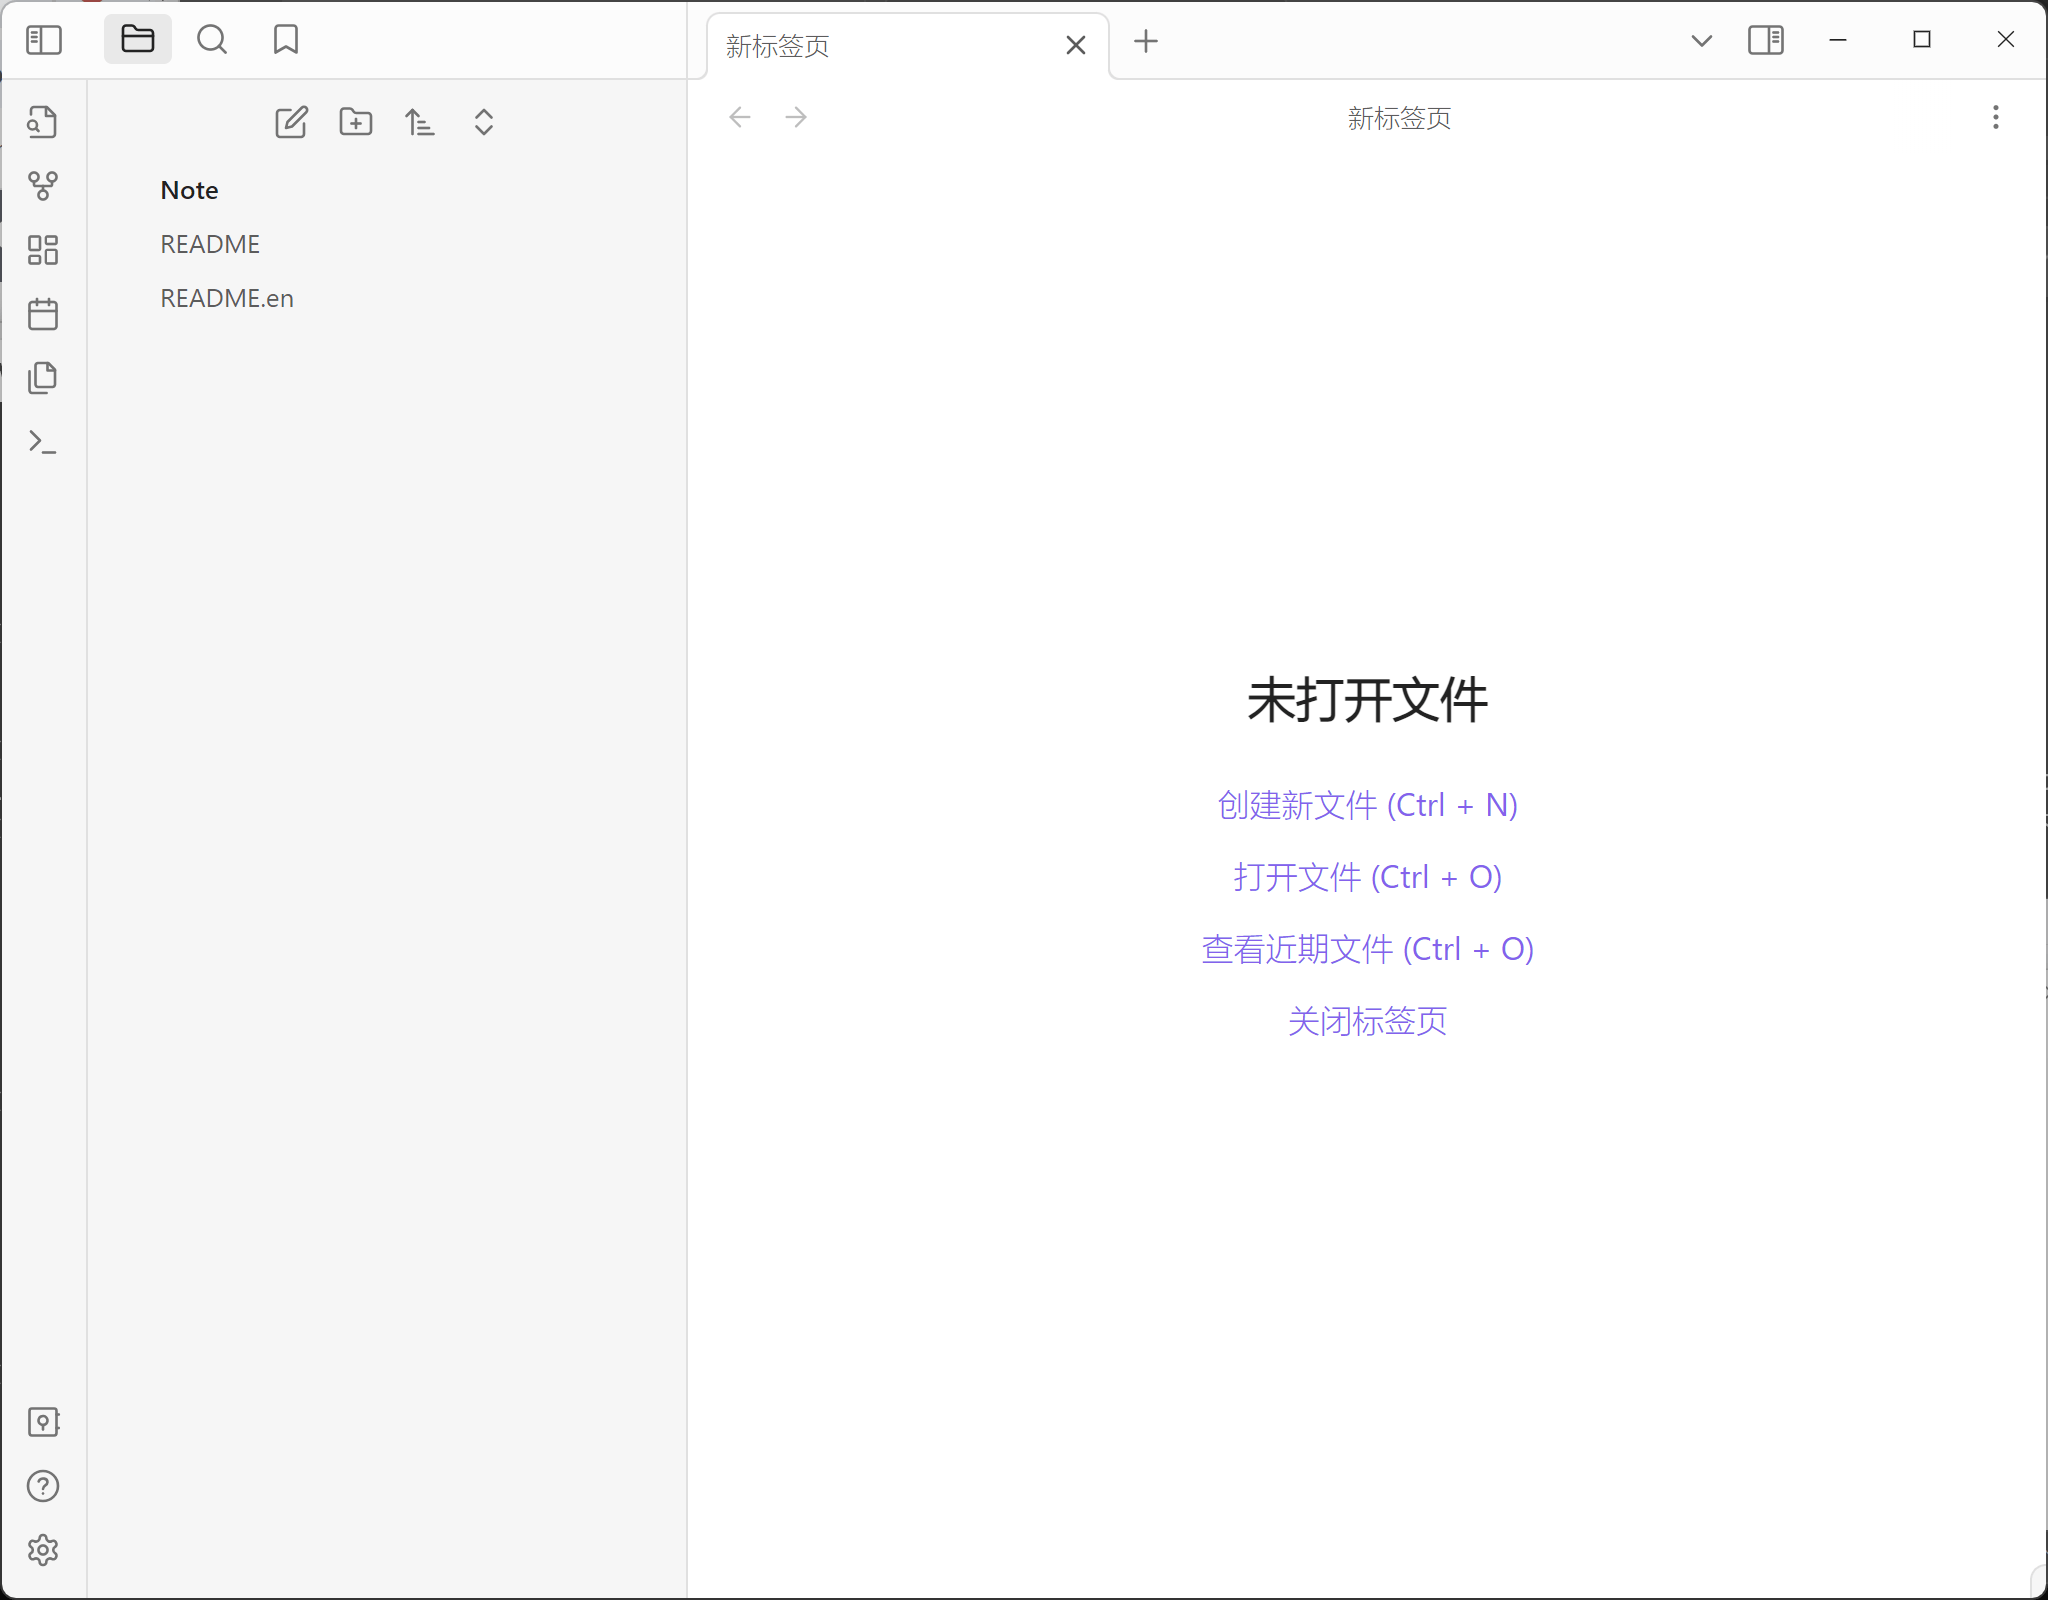Viewport: 2048px width, 1600px height.
Task: Toggle the left sidebar
Action: pos(43,40)
